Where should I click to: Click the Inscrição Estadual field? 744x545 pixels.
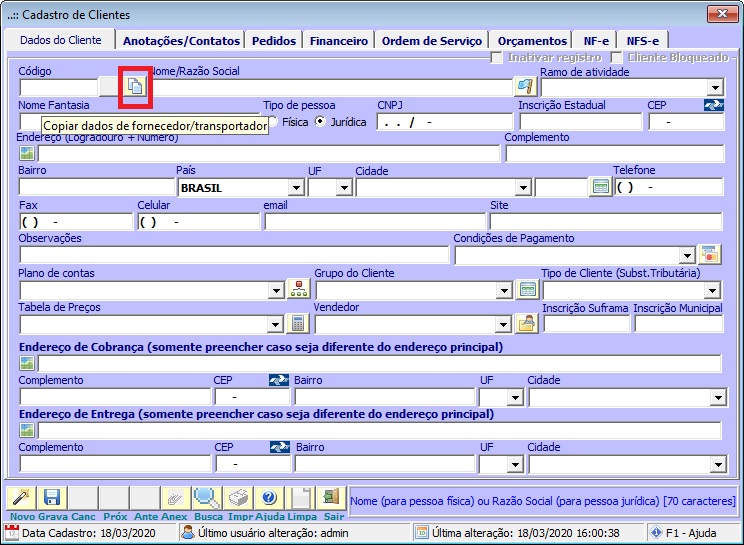580,122
